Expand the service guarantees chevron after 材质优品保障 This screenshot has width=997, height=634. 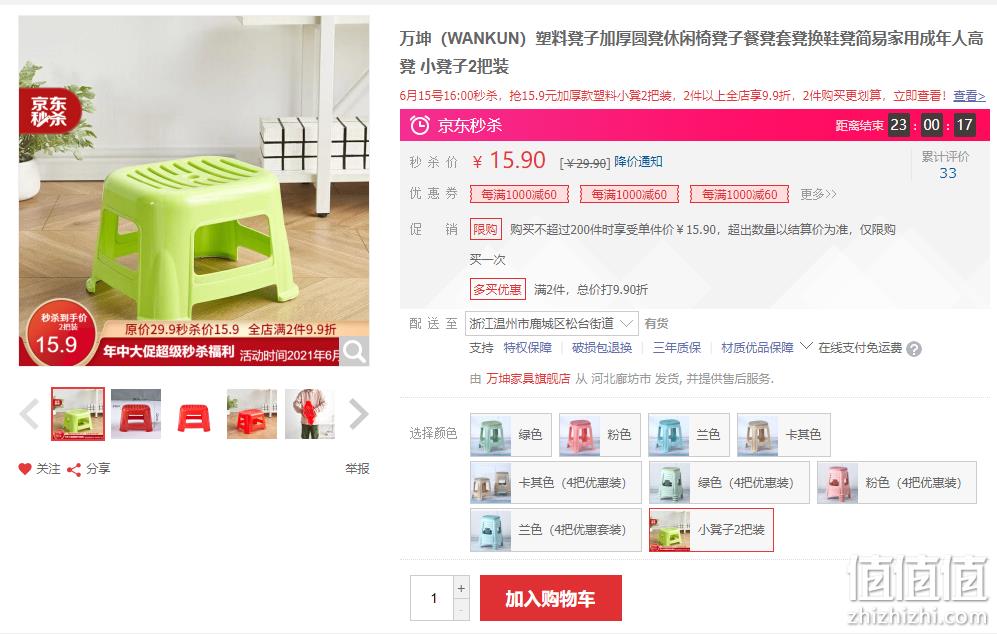click(806, 347)
